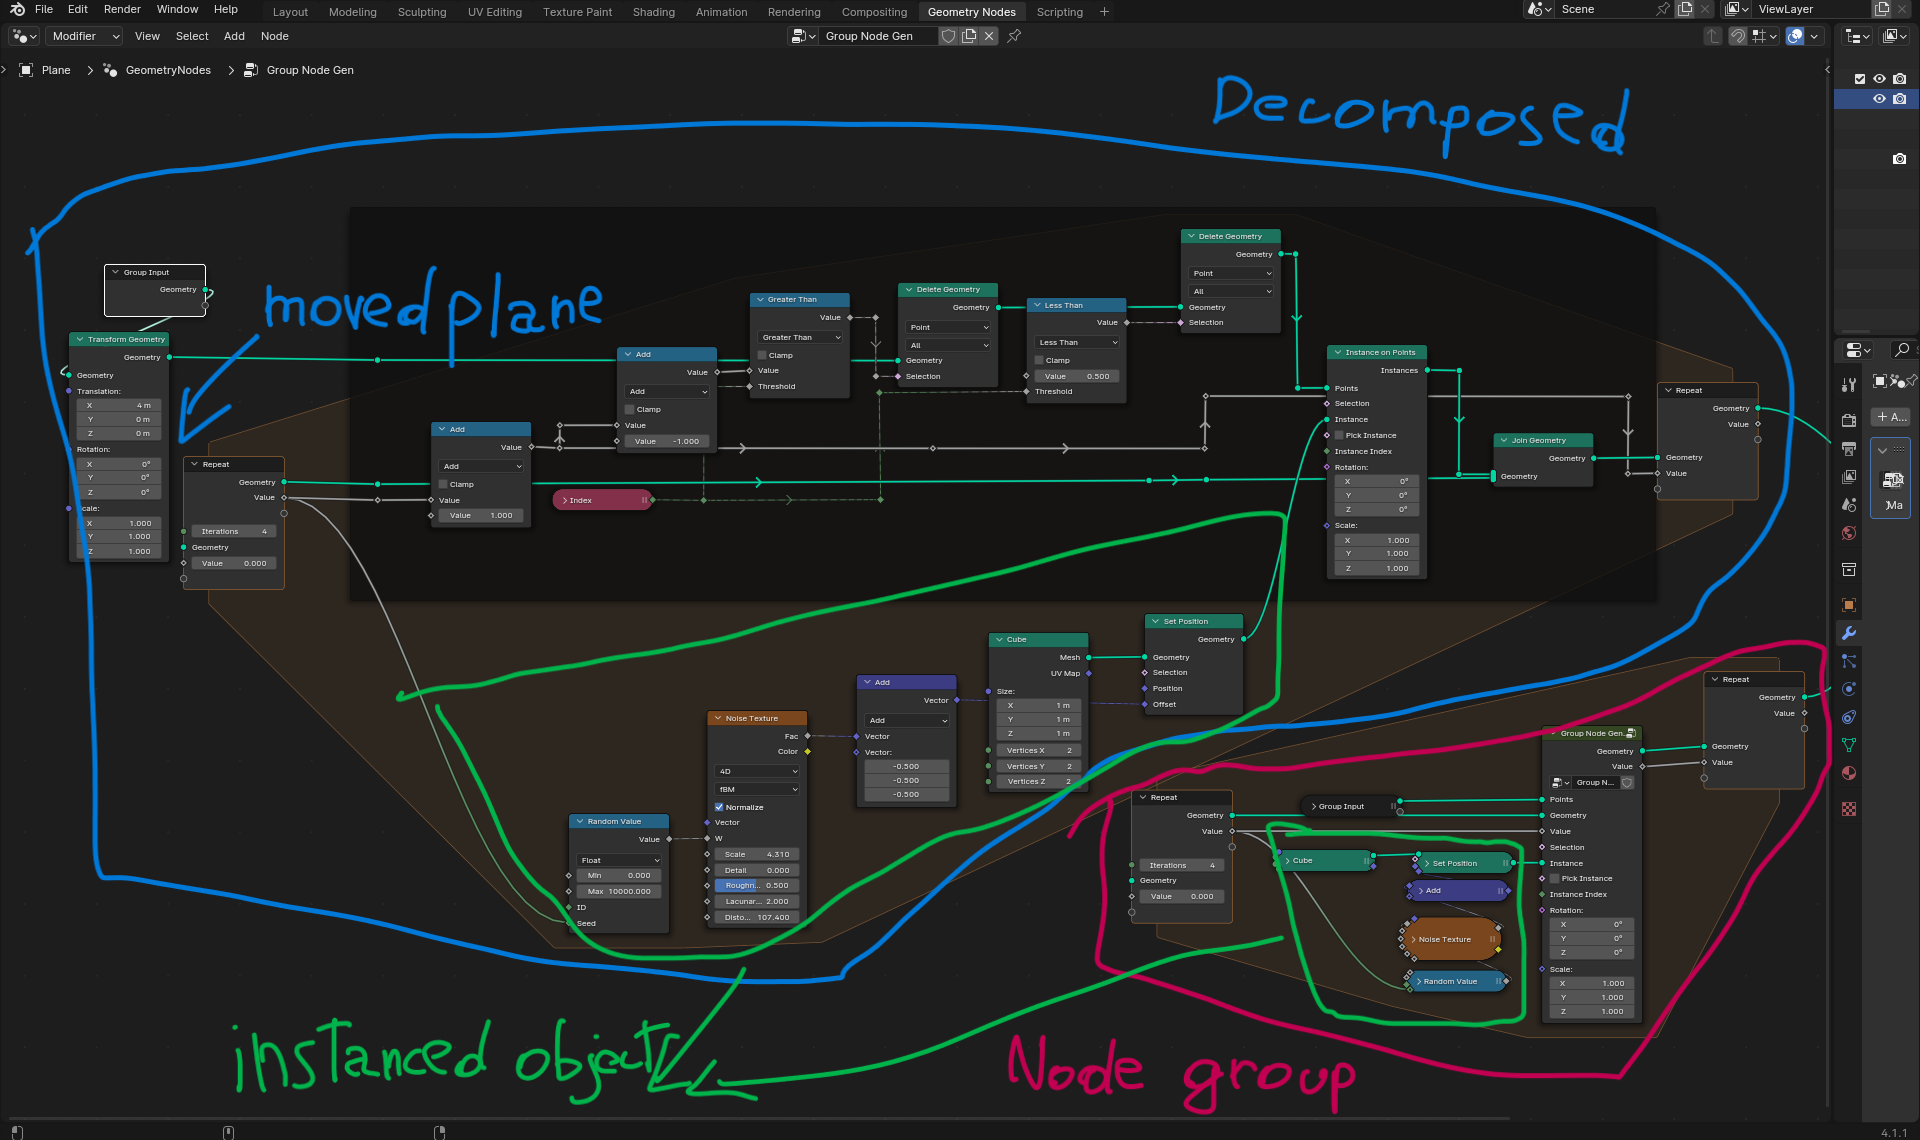Image resolution: width=1920 pixels, height=1140 pixels.
Task: Toggle Pick Instance in Instance on Points node
Action: (1339, 435)
